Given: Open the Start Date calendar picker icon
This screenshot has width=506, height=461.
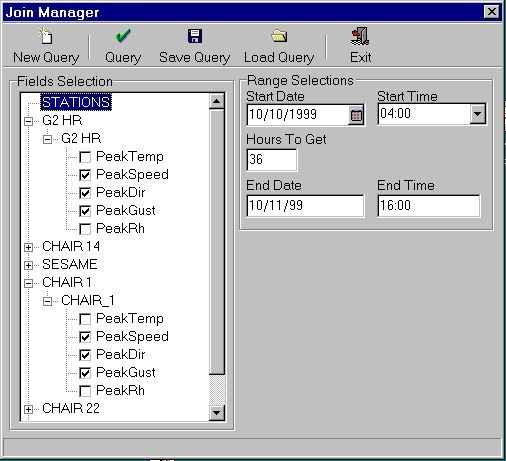Looking at the screenshot, I should click(x=356, y=115).
